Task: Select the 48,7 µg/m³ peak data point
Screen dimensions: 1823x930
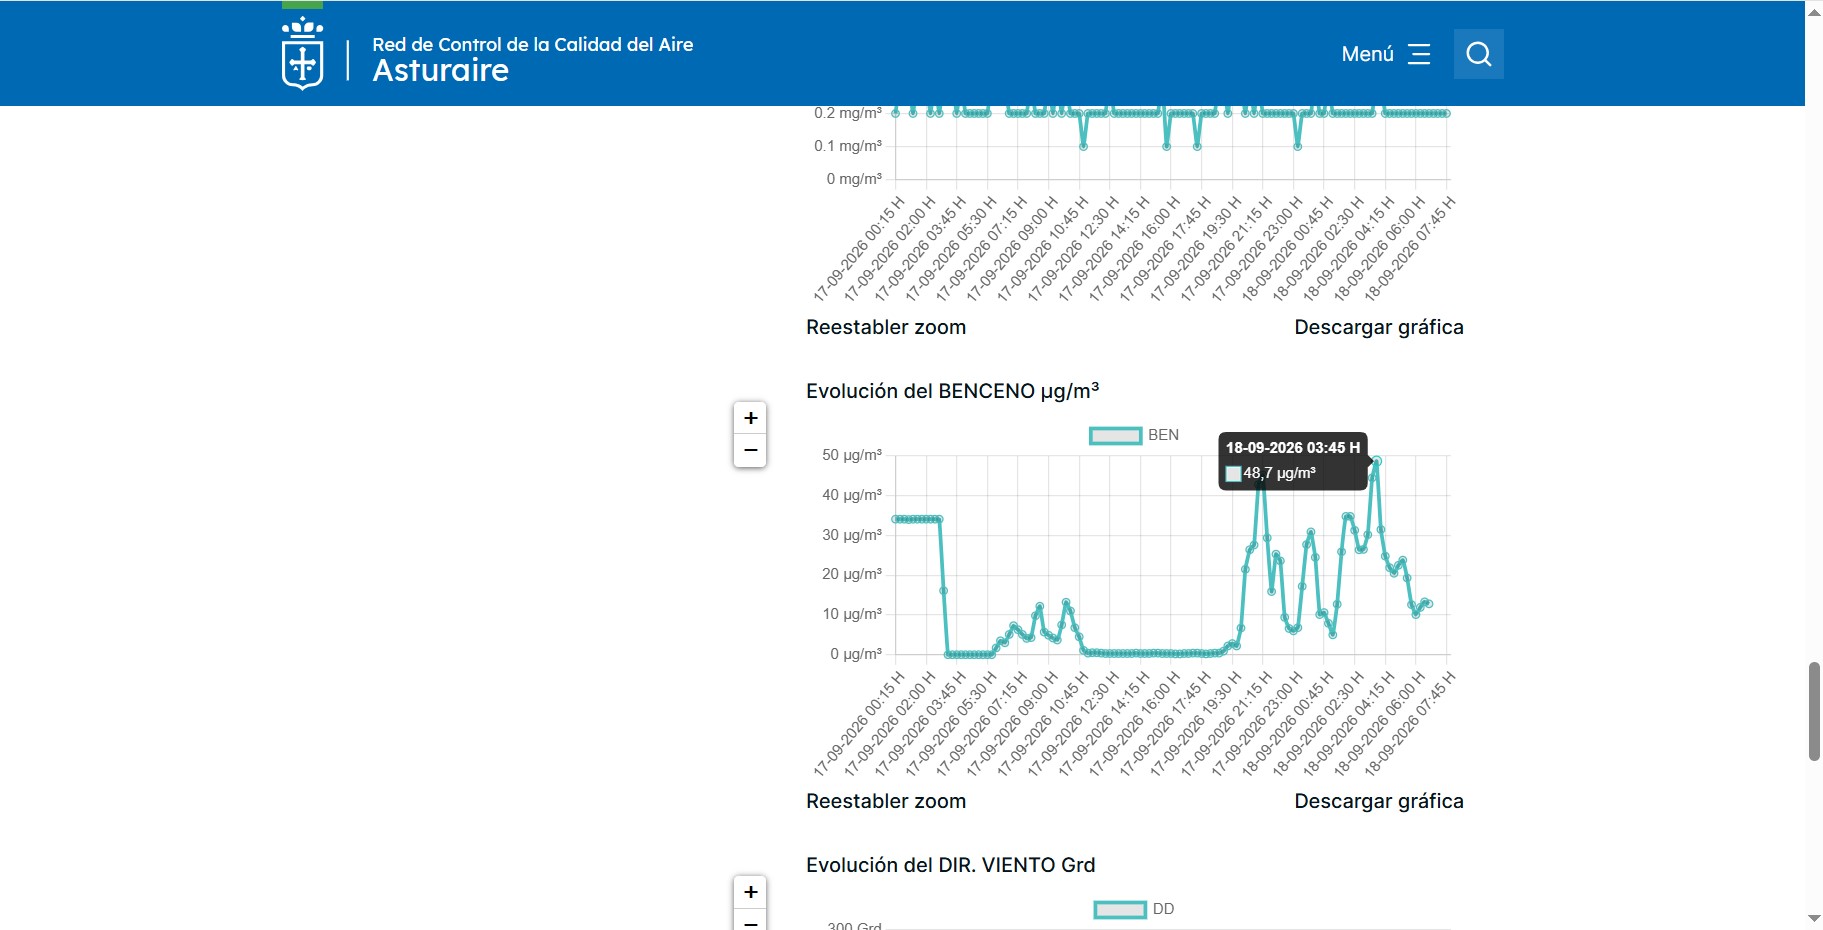Action: [1377, 461]
